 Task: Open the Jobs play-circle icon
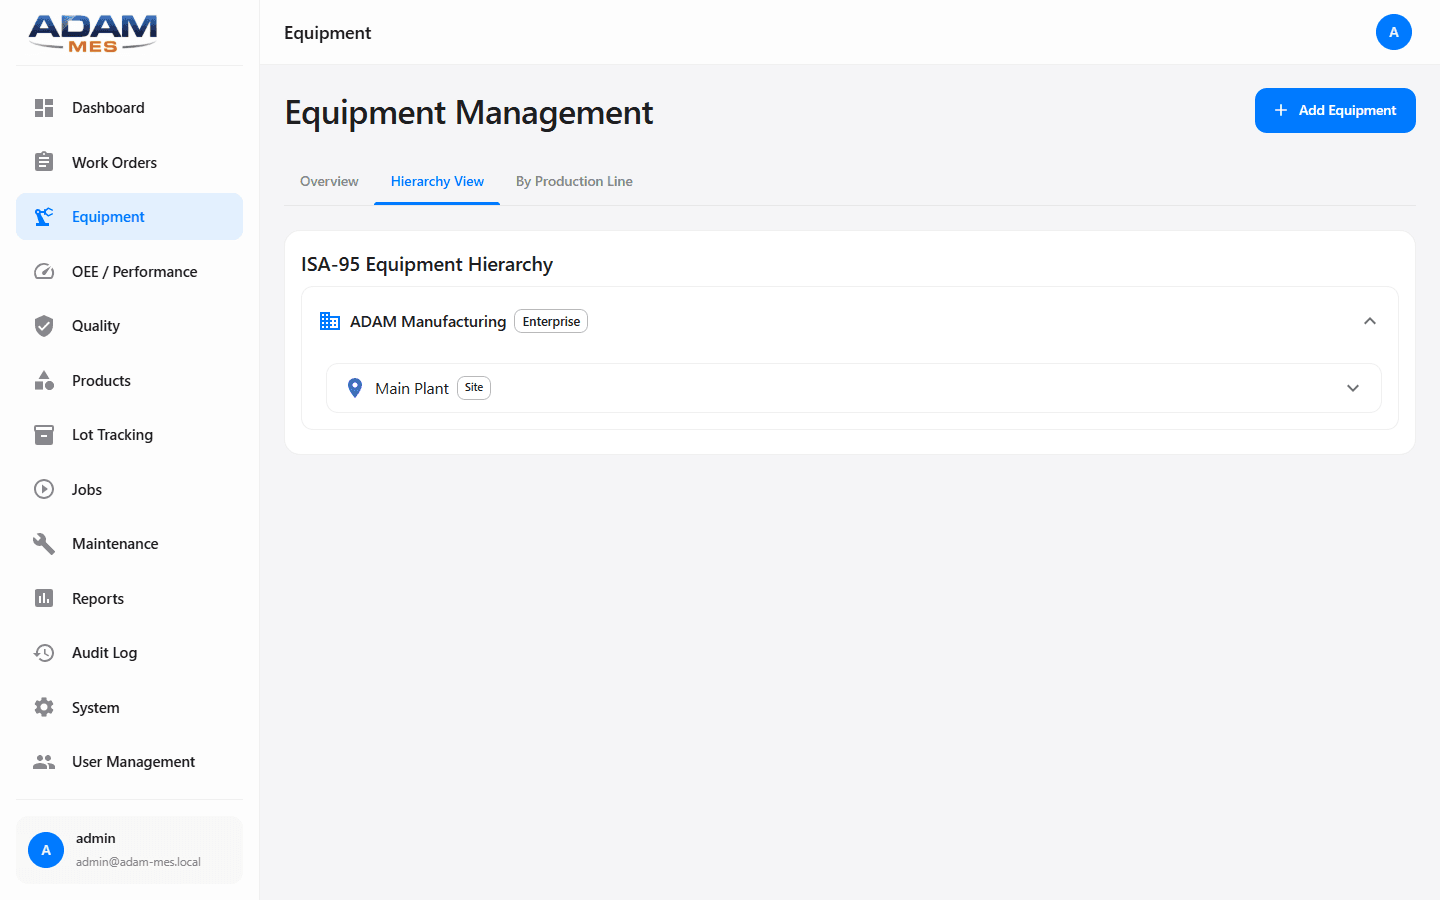(x=44, y=489)
